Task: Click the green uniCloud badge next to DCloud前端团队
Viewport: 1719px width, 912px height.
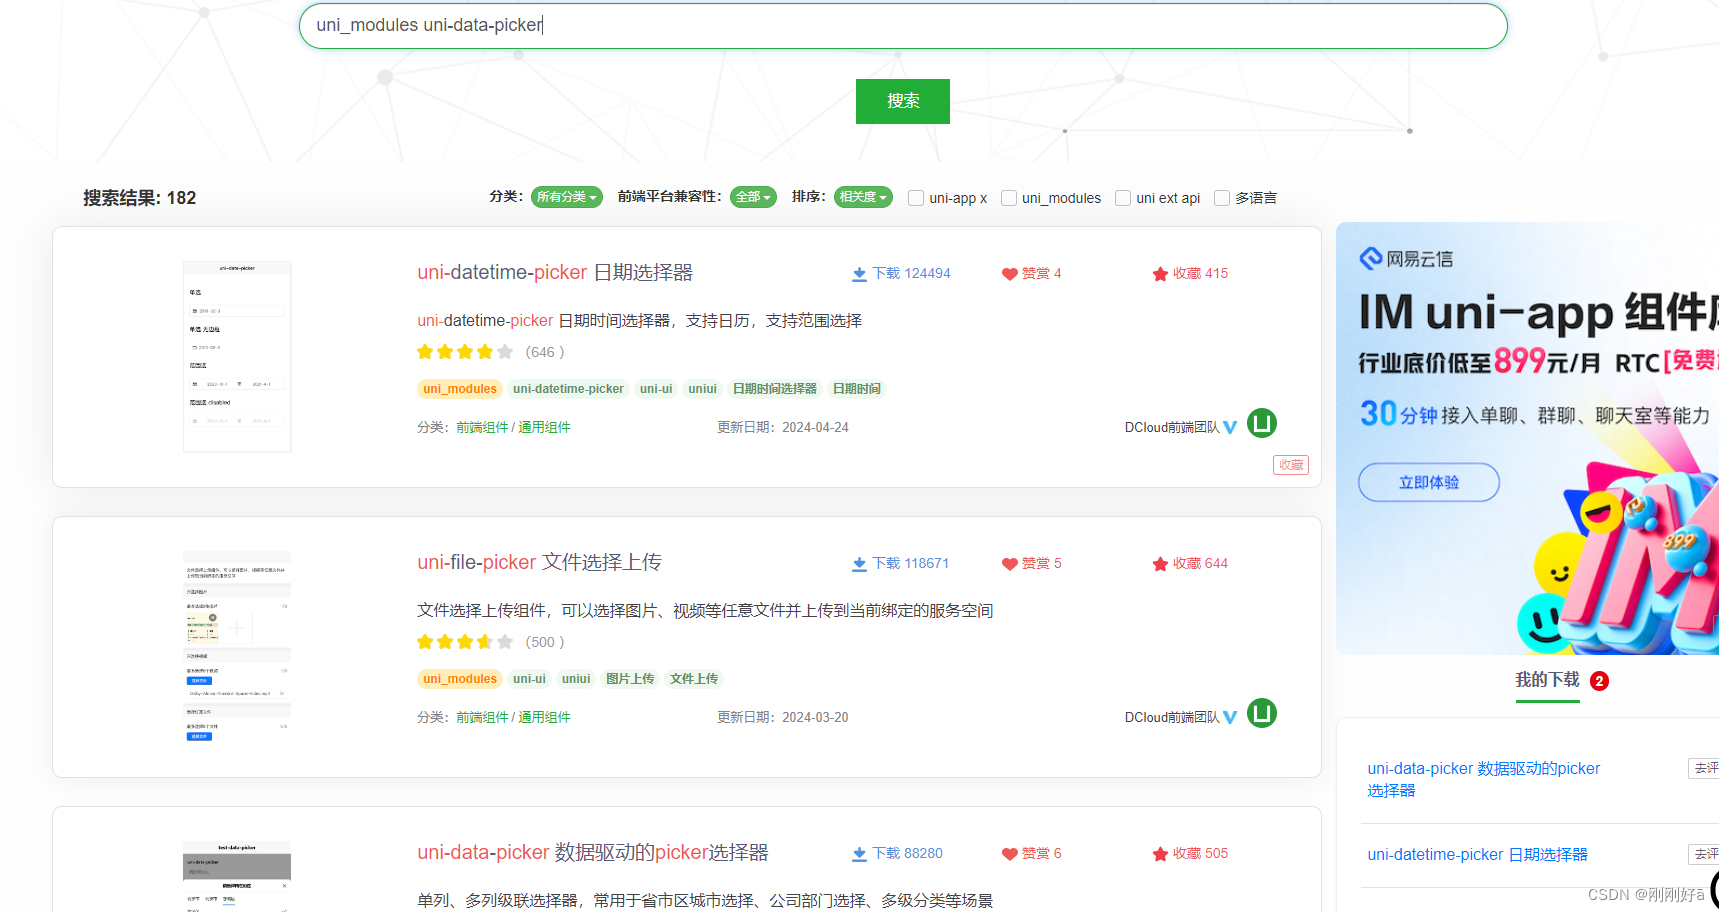Action: [1261, 424]
